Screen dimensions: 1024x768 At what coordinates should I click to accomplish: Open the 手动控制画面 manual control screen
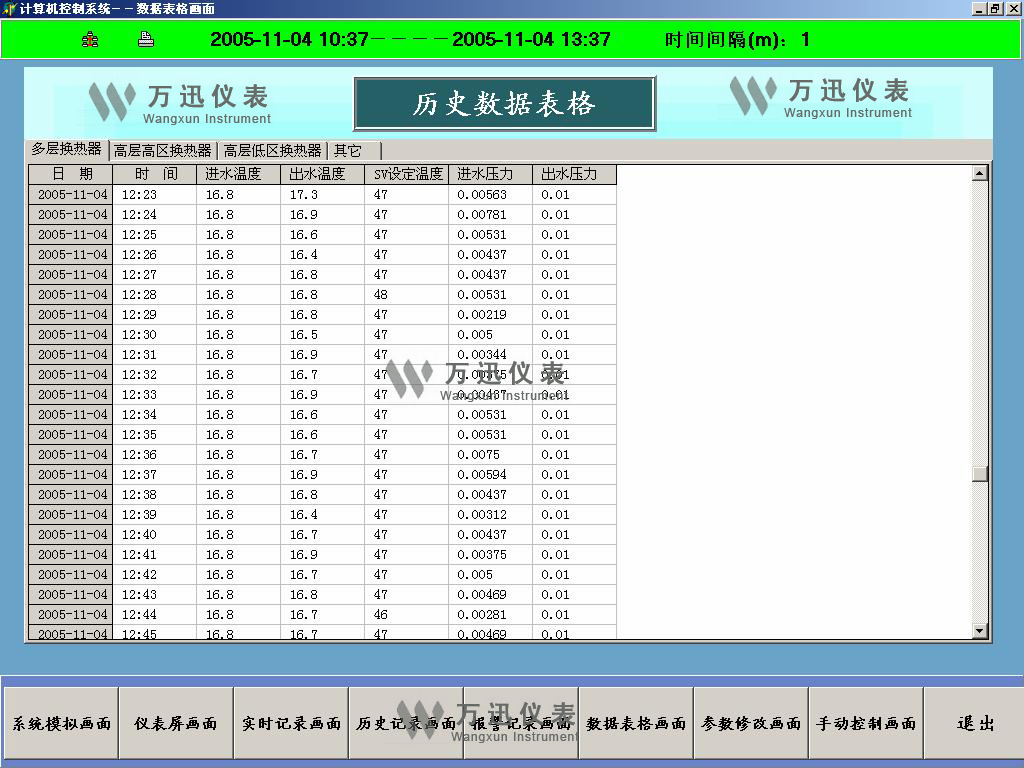click(x=865, y=722)
